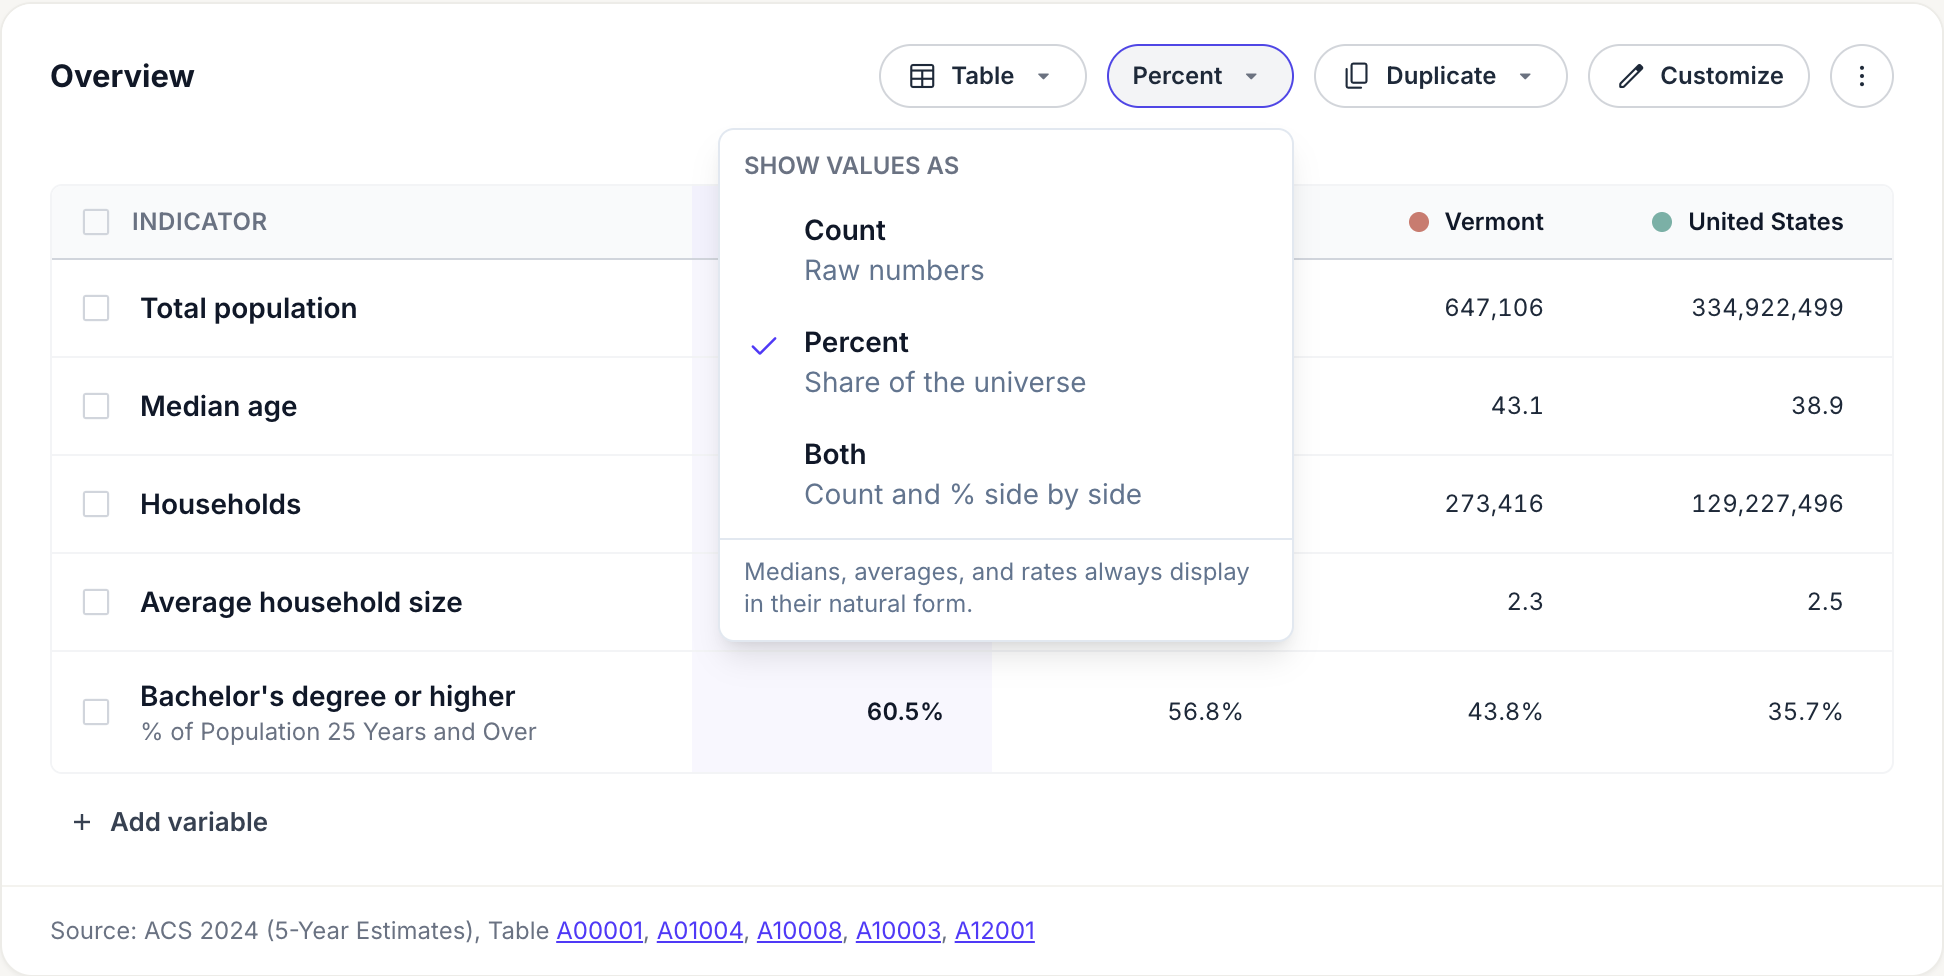Select the Both side by side option
The width and height of the screenshot is (1944, 976).
click(1006, 474)
